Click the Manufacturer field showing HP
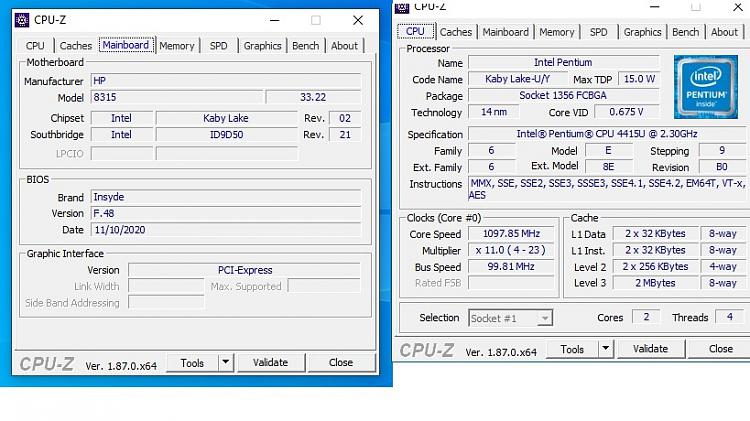 tap(226, 80)
